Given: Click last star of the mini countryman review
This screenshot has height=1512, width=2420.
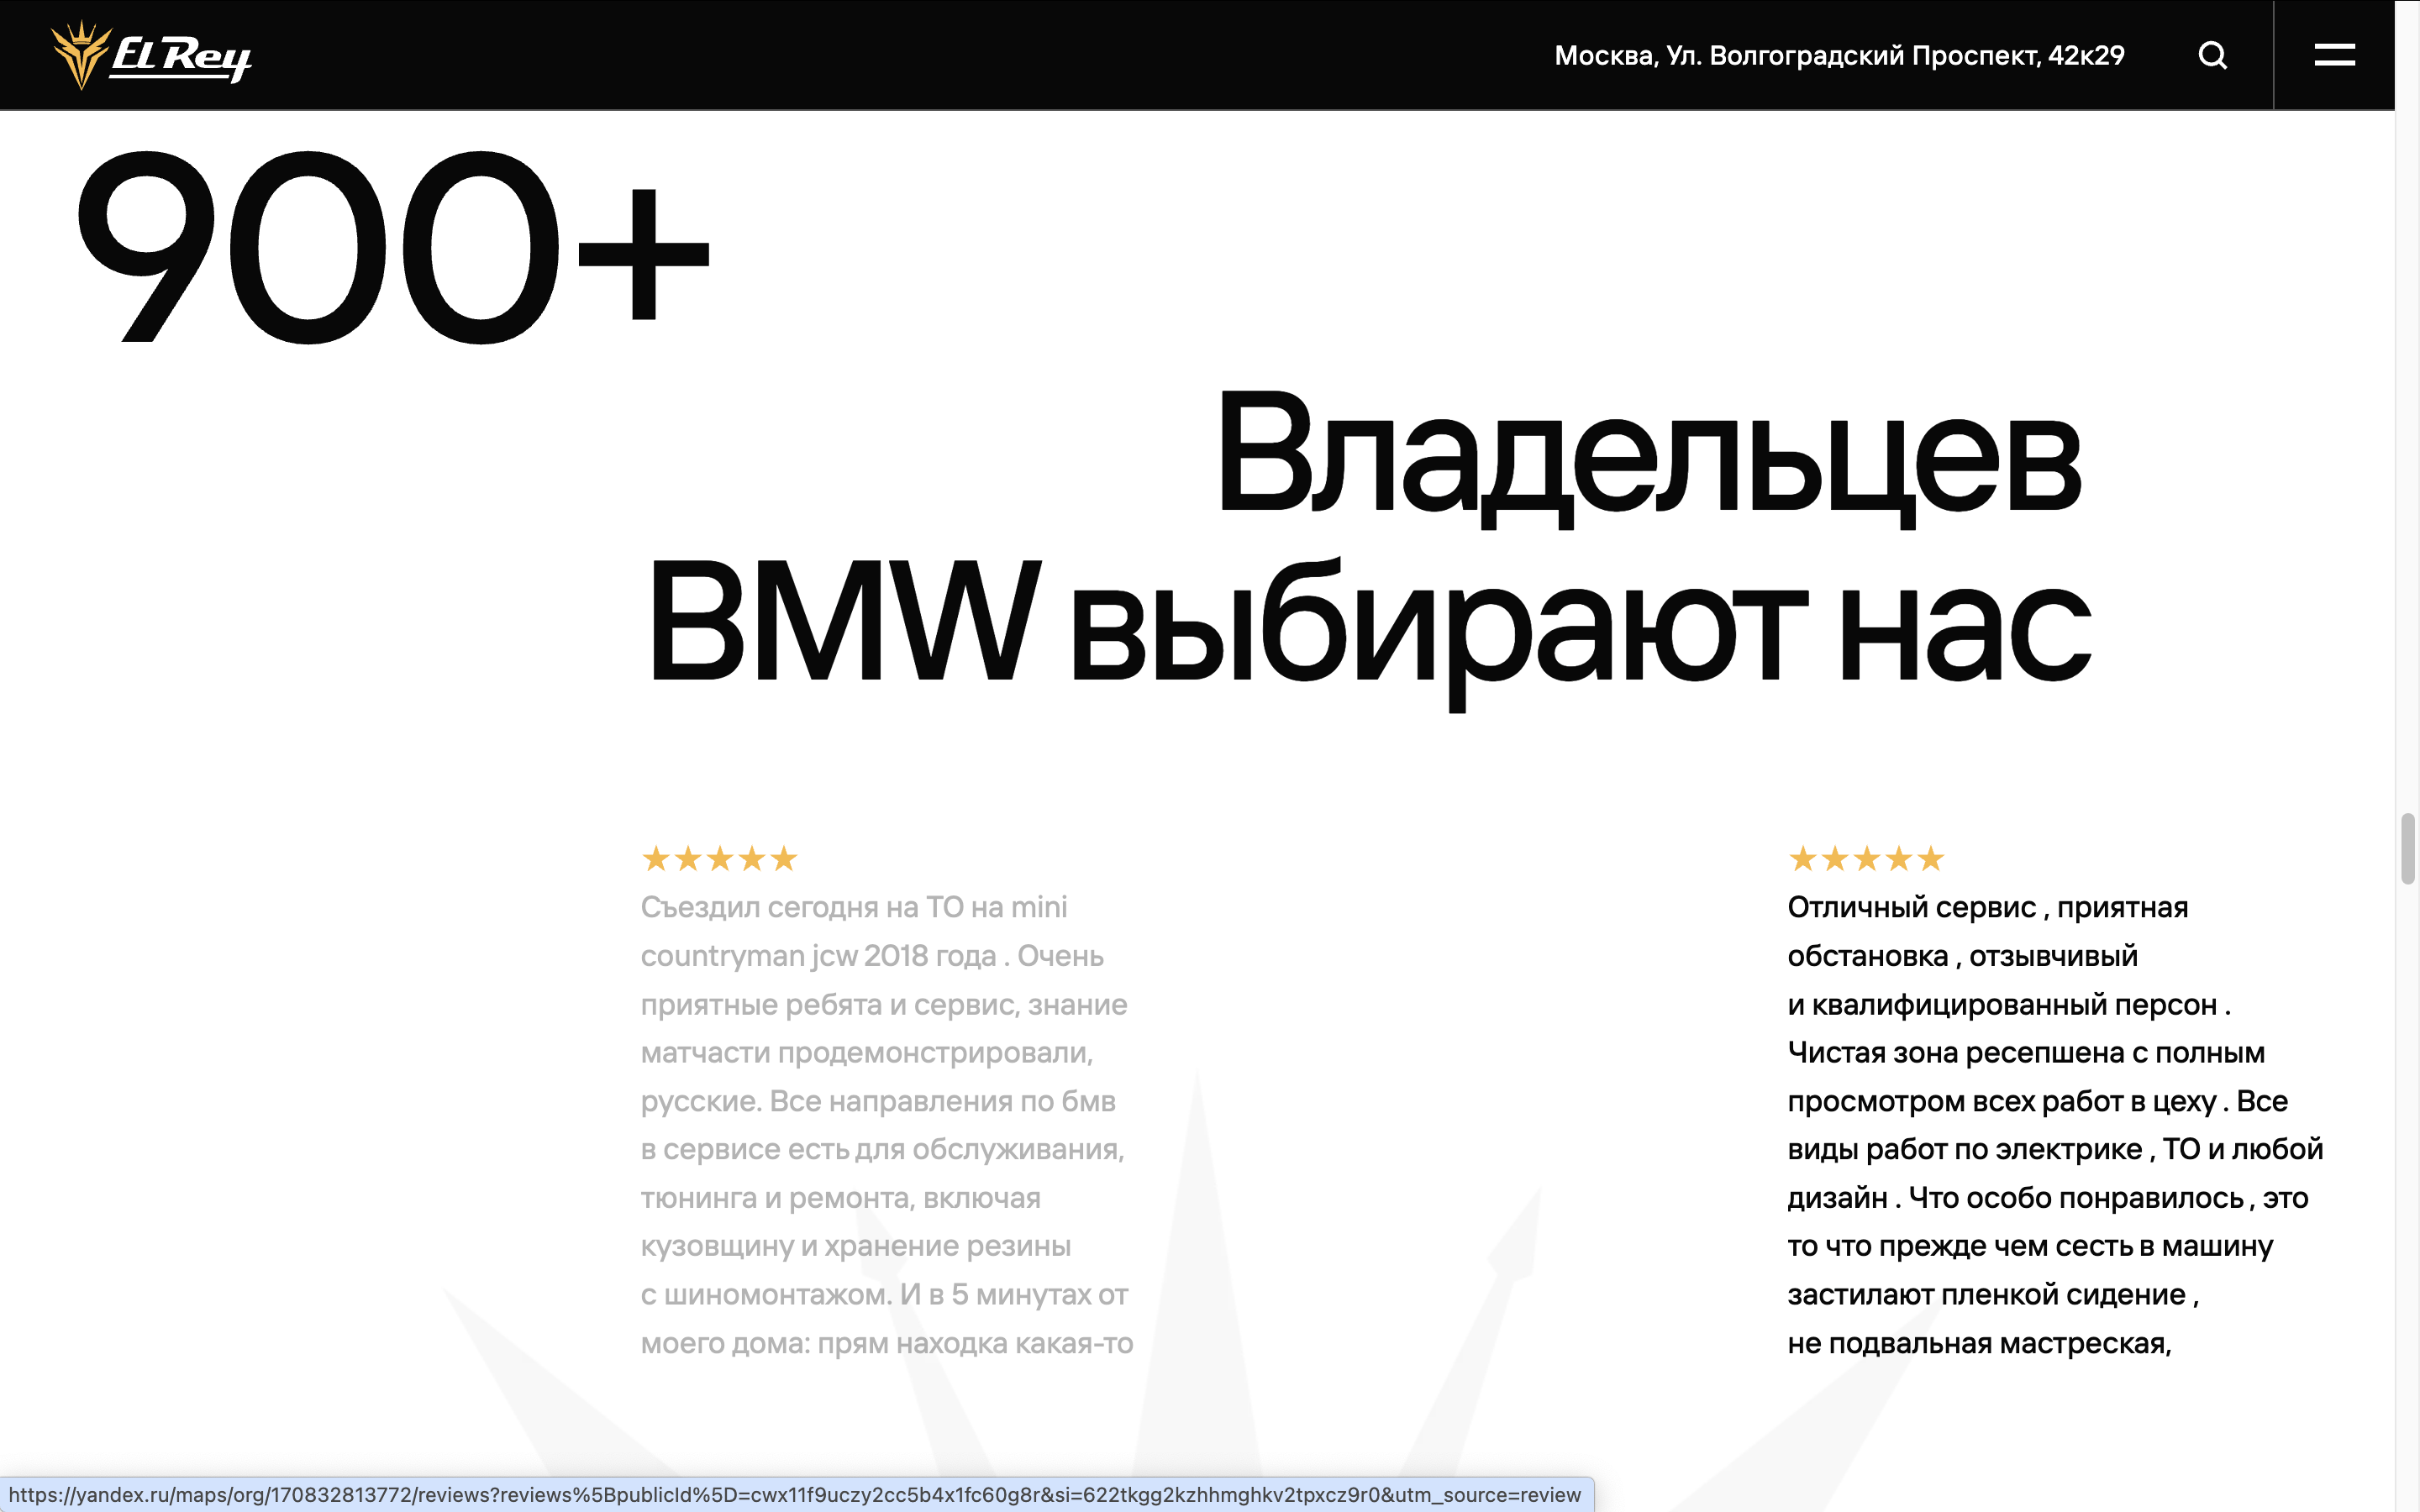Looking at the screenshot, I should (784, 858).
